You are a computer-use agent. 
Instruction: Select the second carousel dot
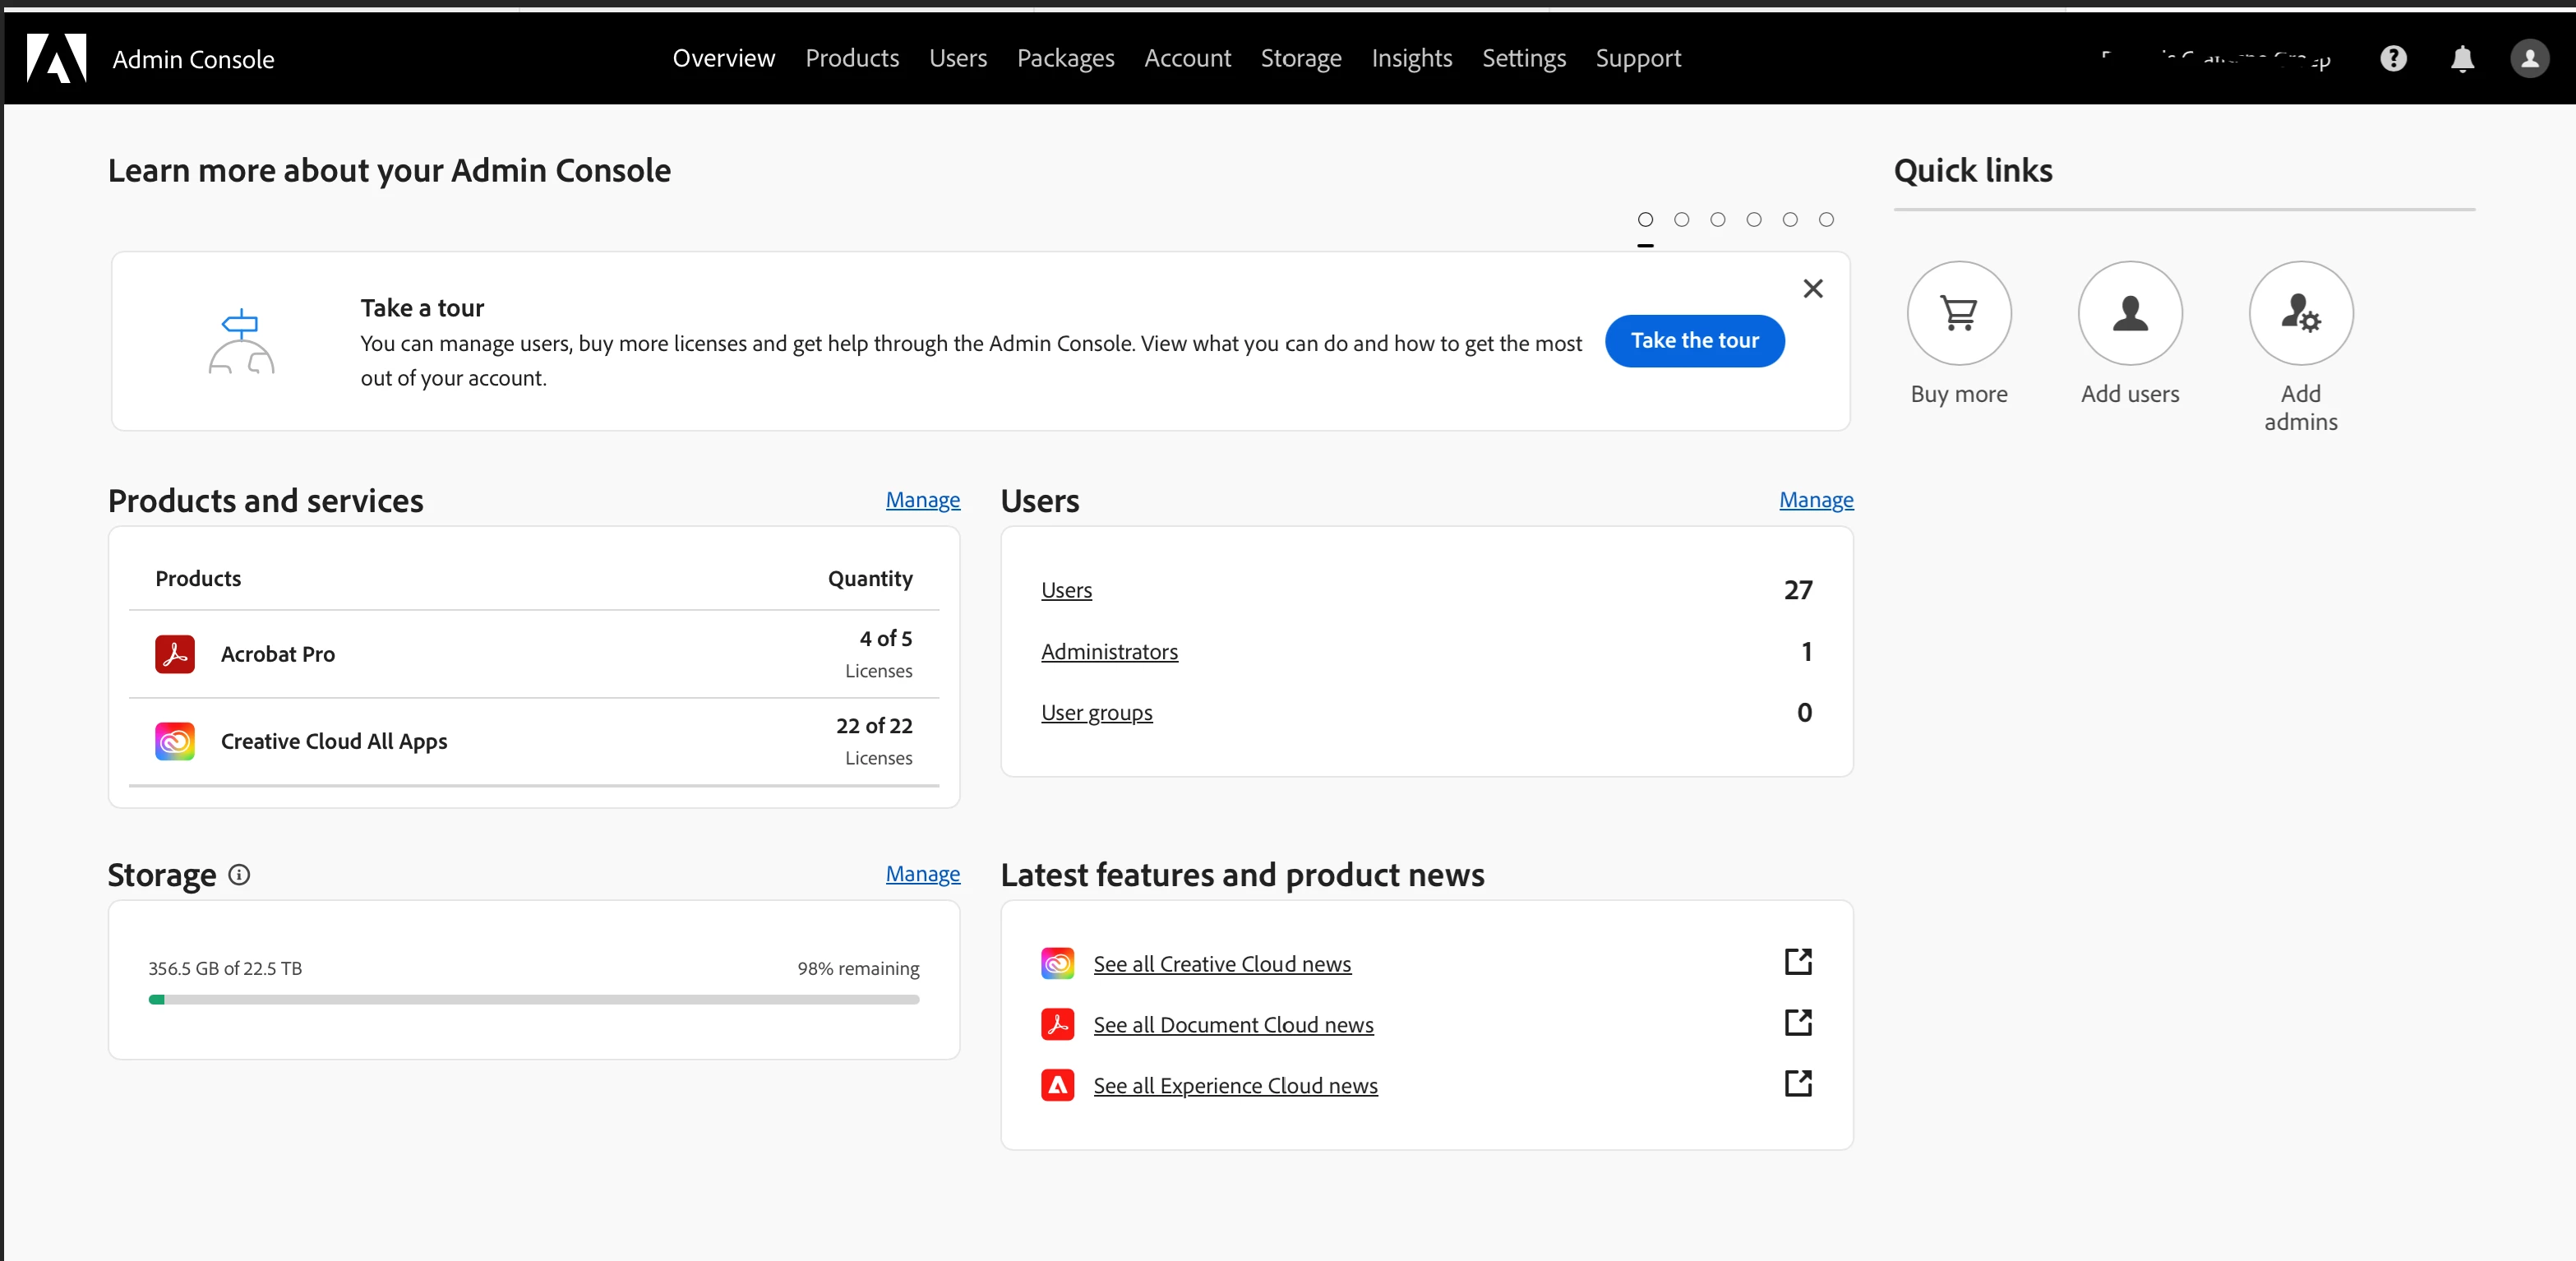click(1681, 219)
